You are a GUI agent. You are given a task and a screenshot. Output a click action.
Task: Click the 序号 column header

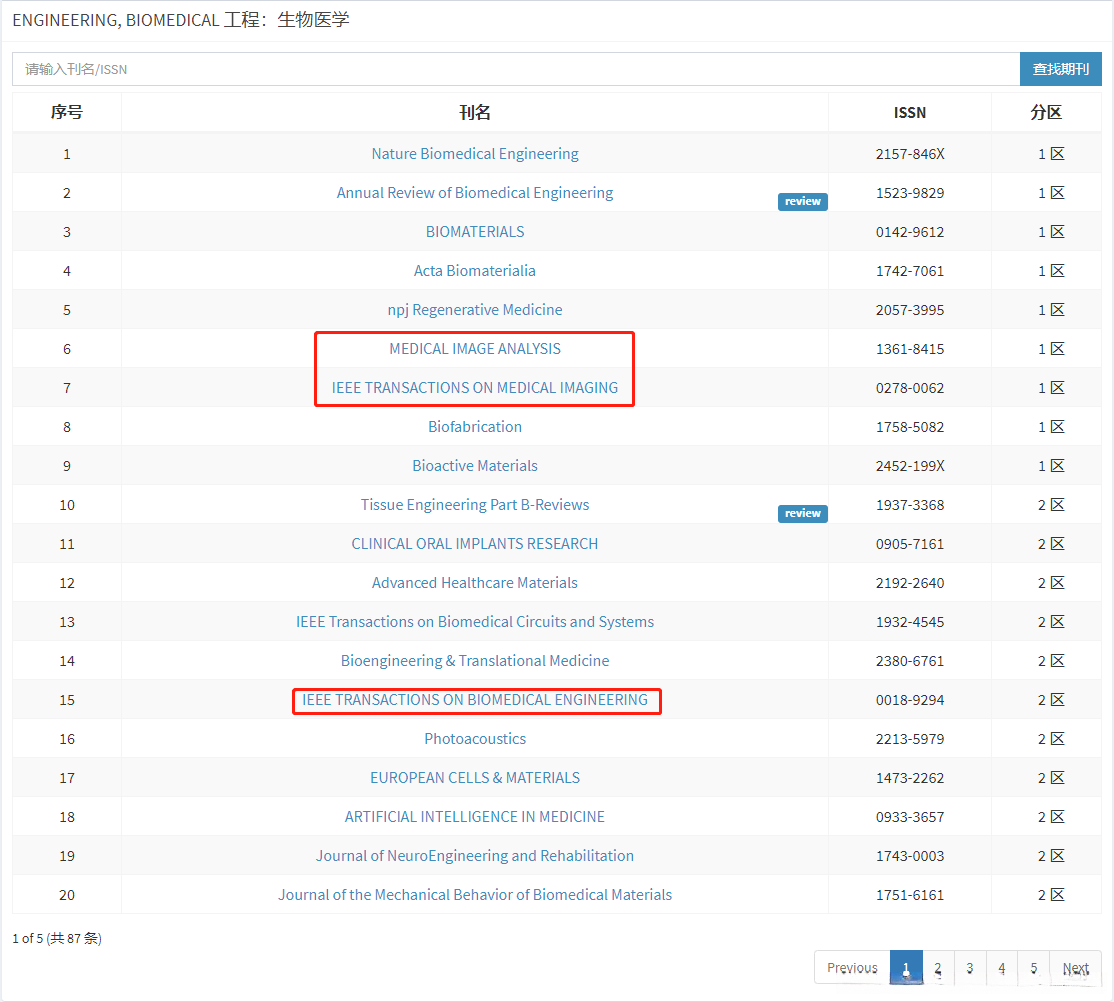pos(67,112)
